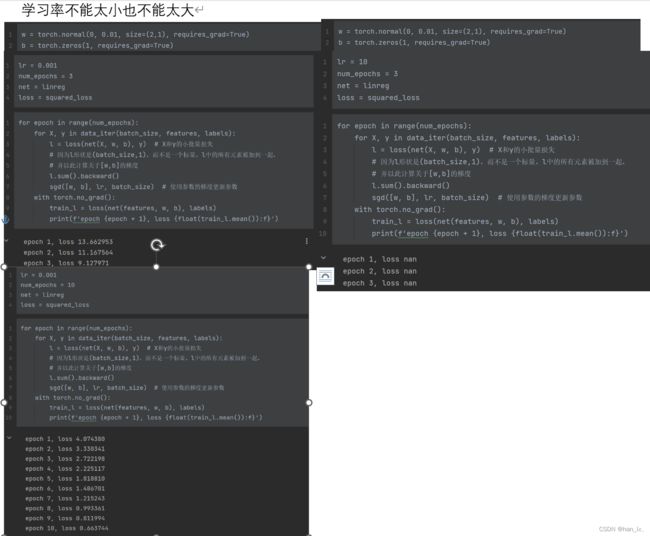The width and height of the screenshot is (650, 536).
Task: Click the object anchor icon in the left margin
Action: coord(5,220)
